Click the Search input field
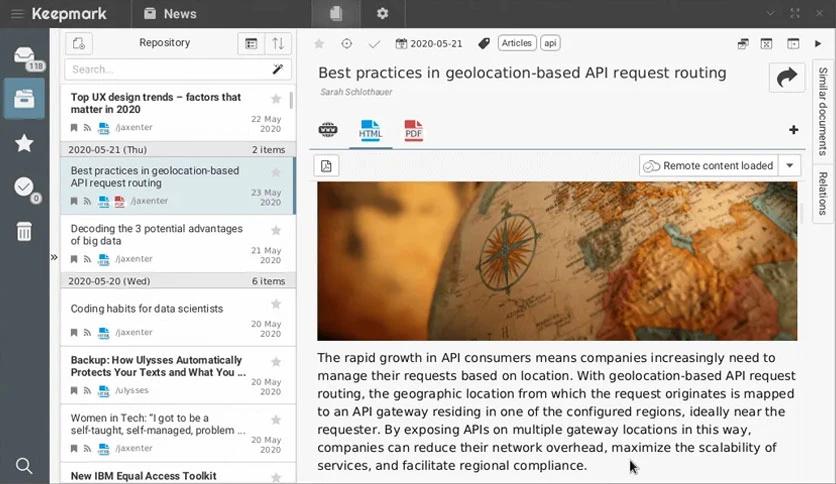The image size is (836, 484). (165, 70)
